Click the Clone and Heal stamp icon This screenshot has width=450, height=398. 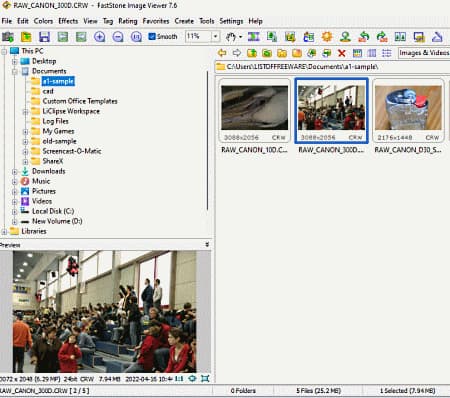(345, 36)
